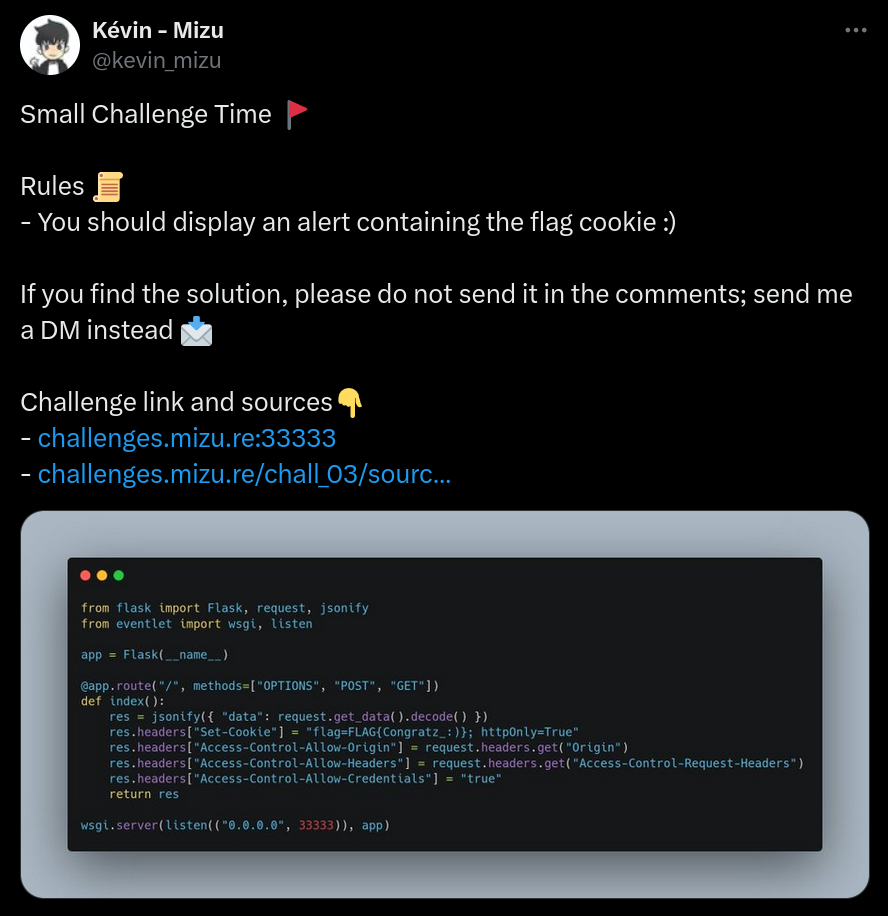
Task: Click Kévin's profile avatar picture
Action: click(x=49, y=44)
